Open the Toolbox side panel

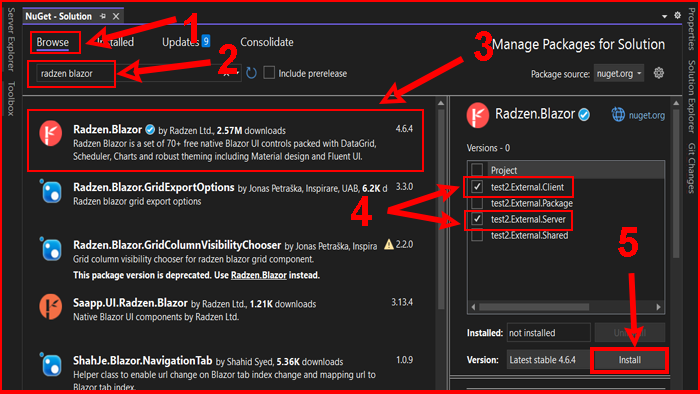[x=11, y=98]
